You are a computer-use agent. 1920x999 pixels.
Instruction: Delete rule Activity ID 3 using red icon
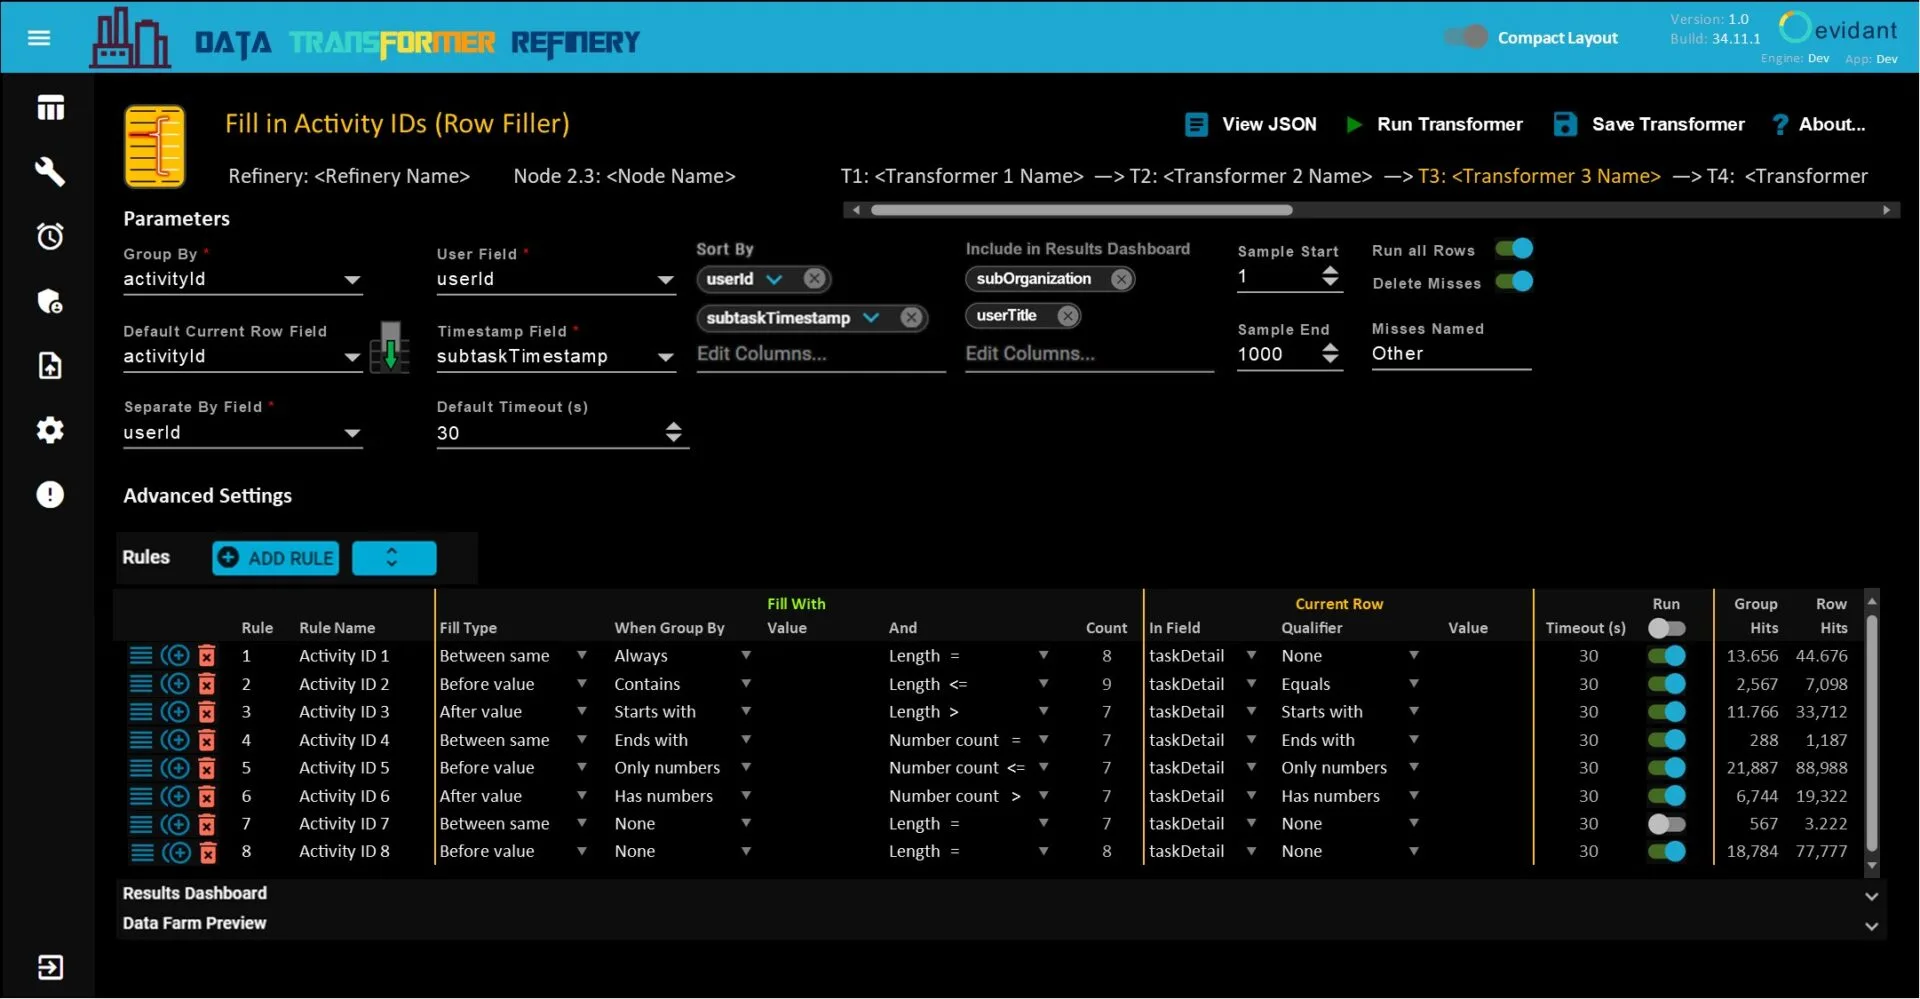pos(207,712)
